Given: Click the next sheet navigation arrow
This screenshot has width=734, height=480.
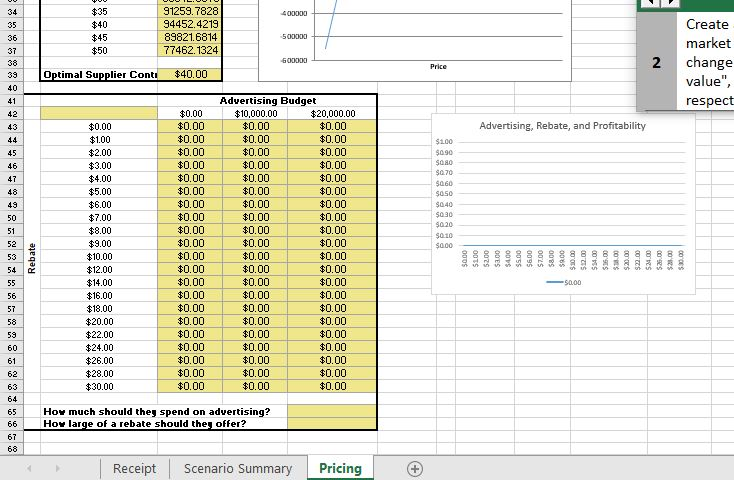Looking at the screenshot, I should pos(58,468).
